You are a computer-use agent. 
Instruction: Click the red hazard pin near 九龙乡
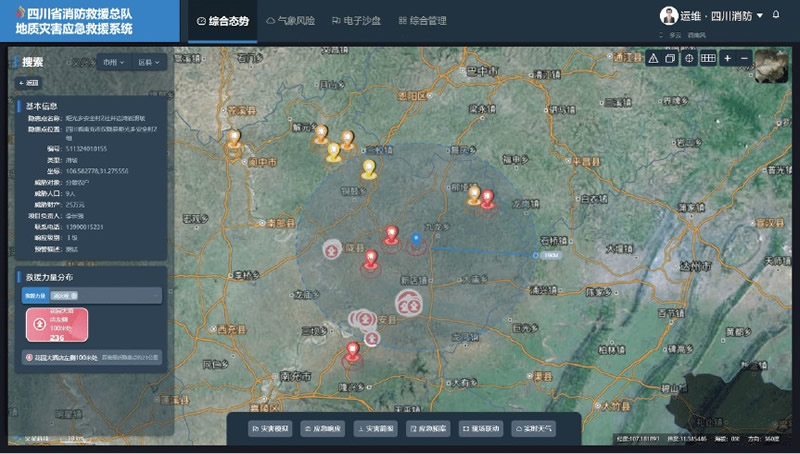point(391,236)
